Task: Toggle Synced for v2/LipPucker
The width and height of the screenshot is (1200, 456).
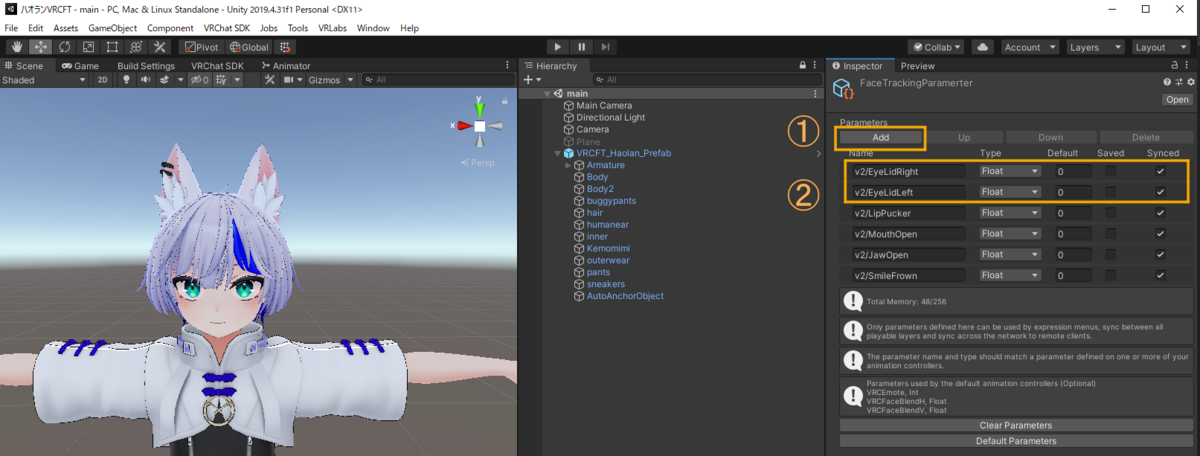Action: pos(1160,213)
